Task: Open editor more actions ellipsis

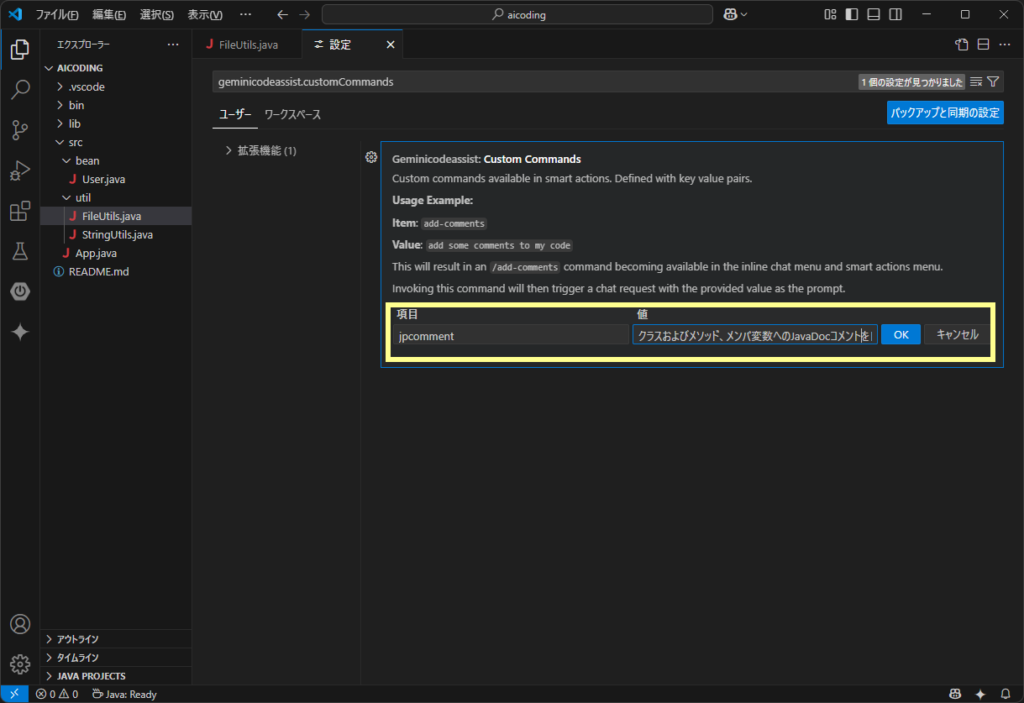Action: coord(1005,44)
